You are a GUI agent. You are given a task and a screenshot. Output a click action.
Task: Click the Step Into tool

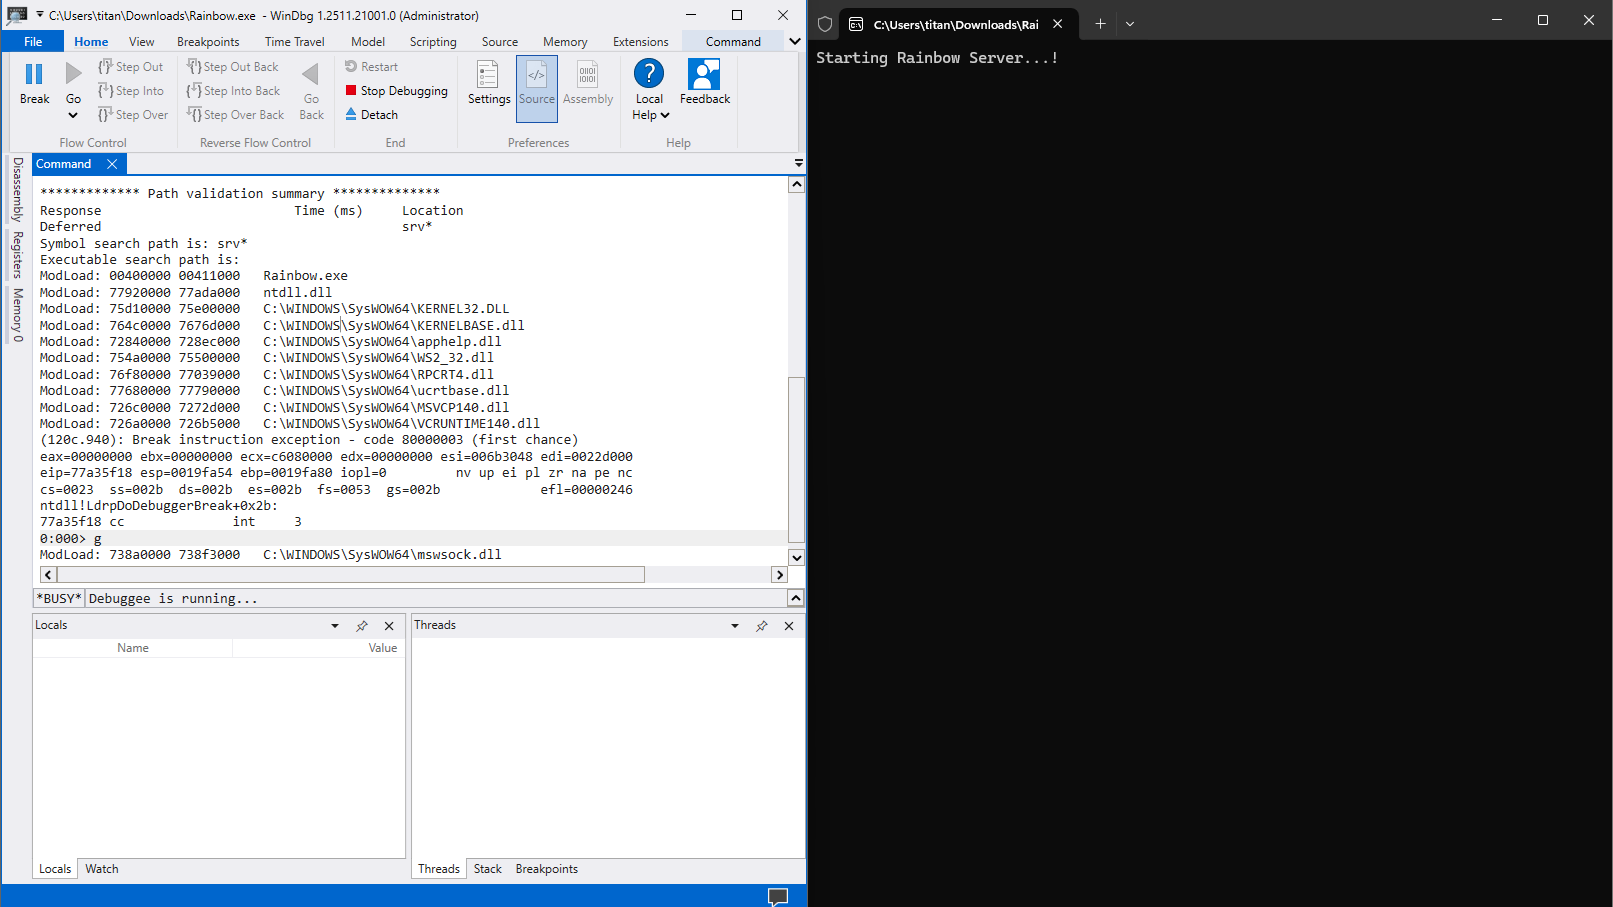tap(131, 91)
